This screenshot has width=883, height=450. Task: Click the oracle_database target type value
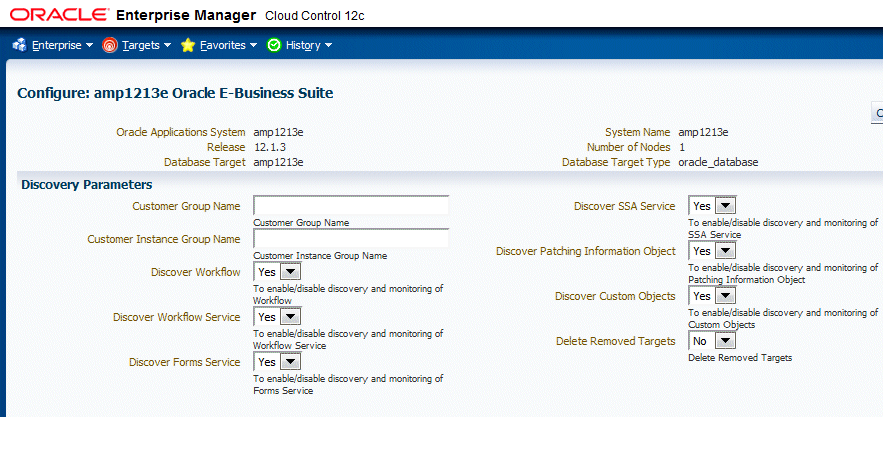[x=718, y=162]
